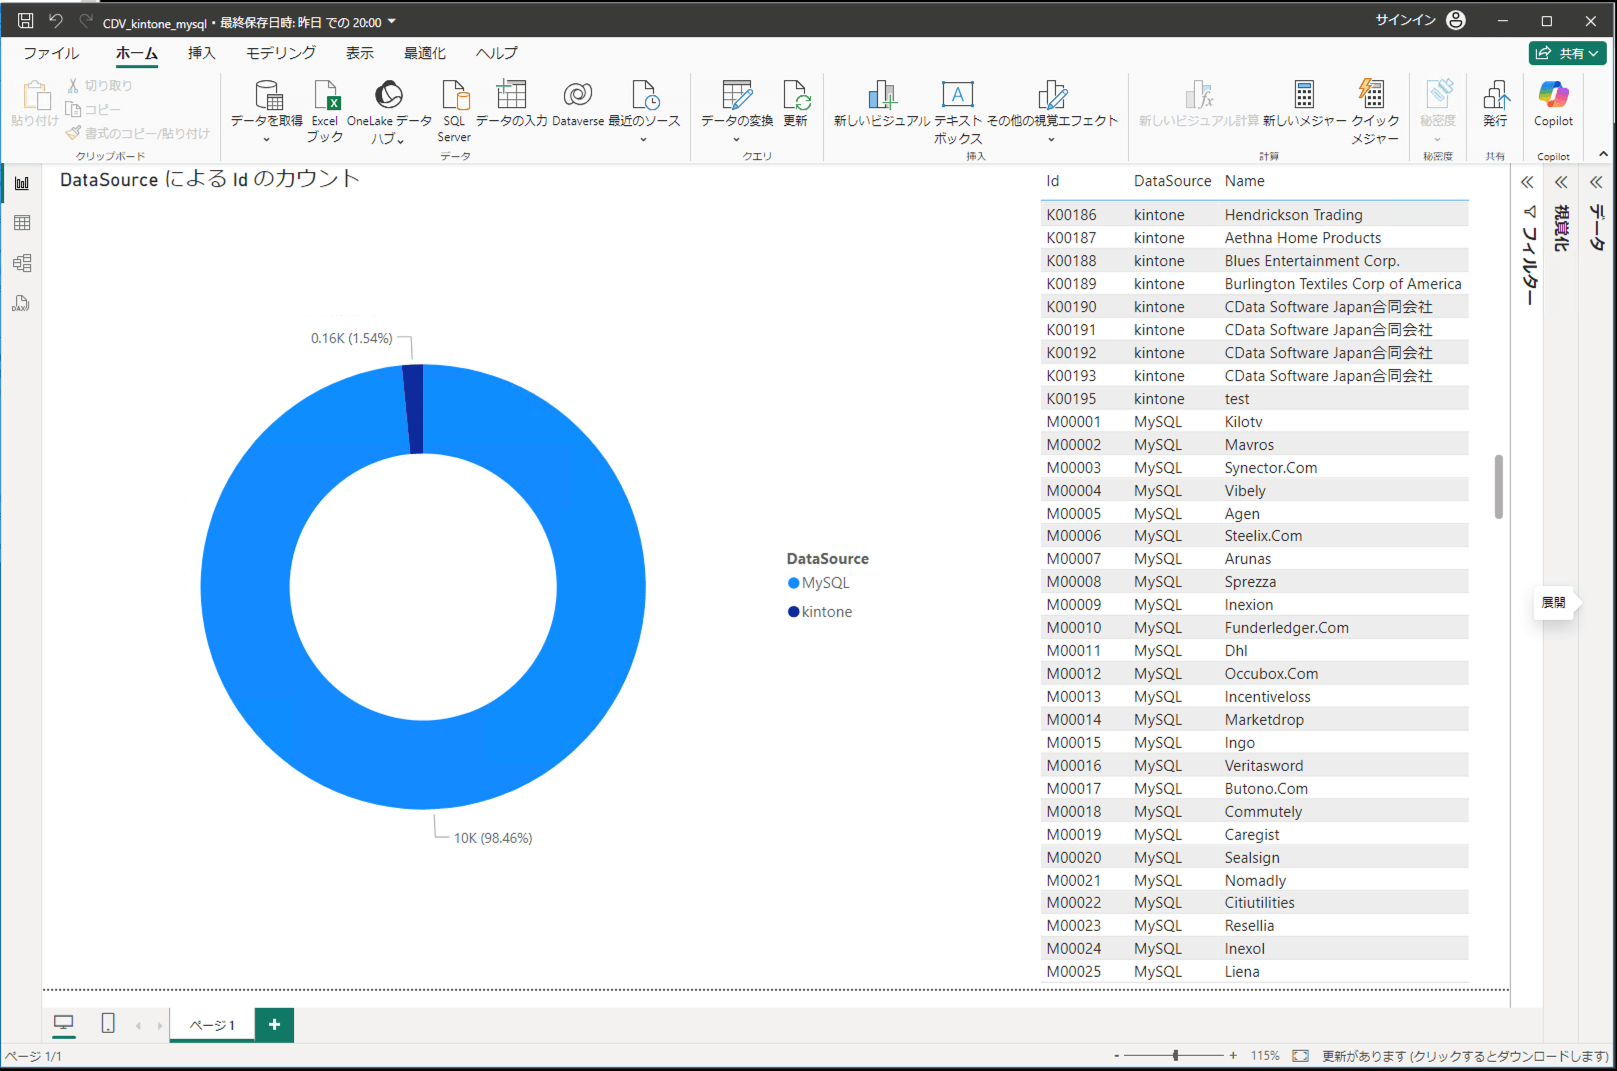Undo the last action
The image size is (1617, 1071).
pos(56,20)
